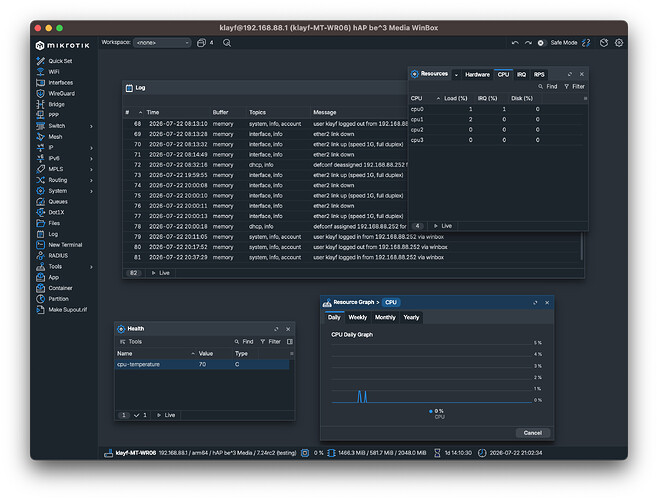This screenshot has height=500, width=657.
Task: Open Container in the sidebar
Action: [x=60, y=288]
